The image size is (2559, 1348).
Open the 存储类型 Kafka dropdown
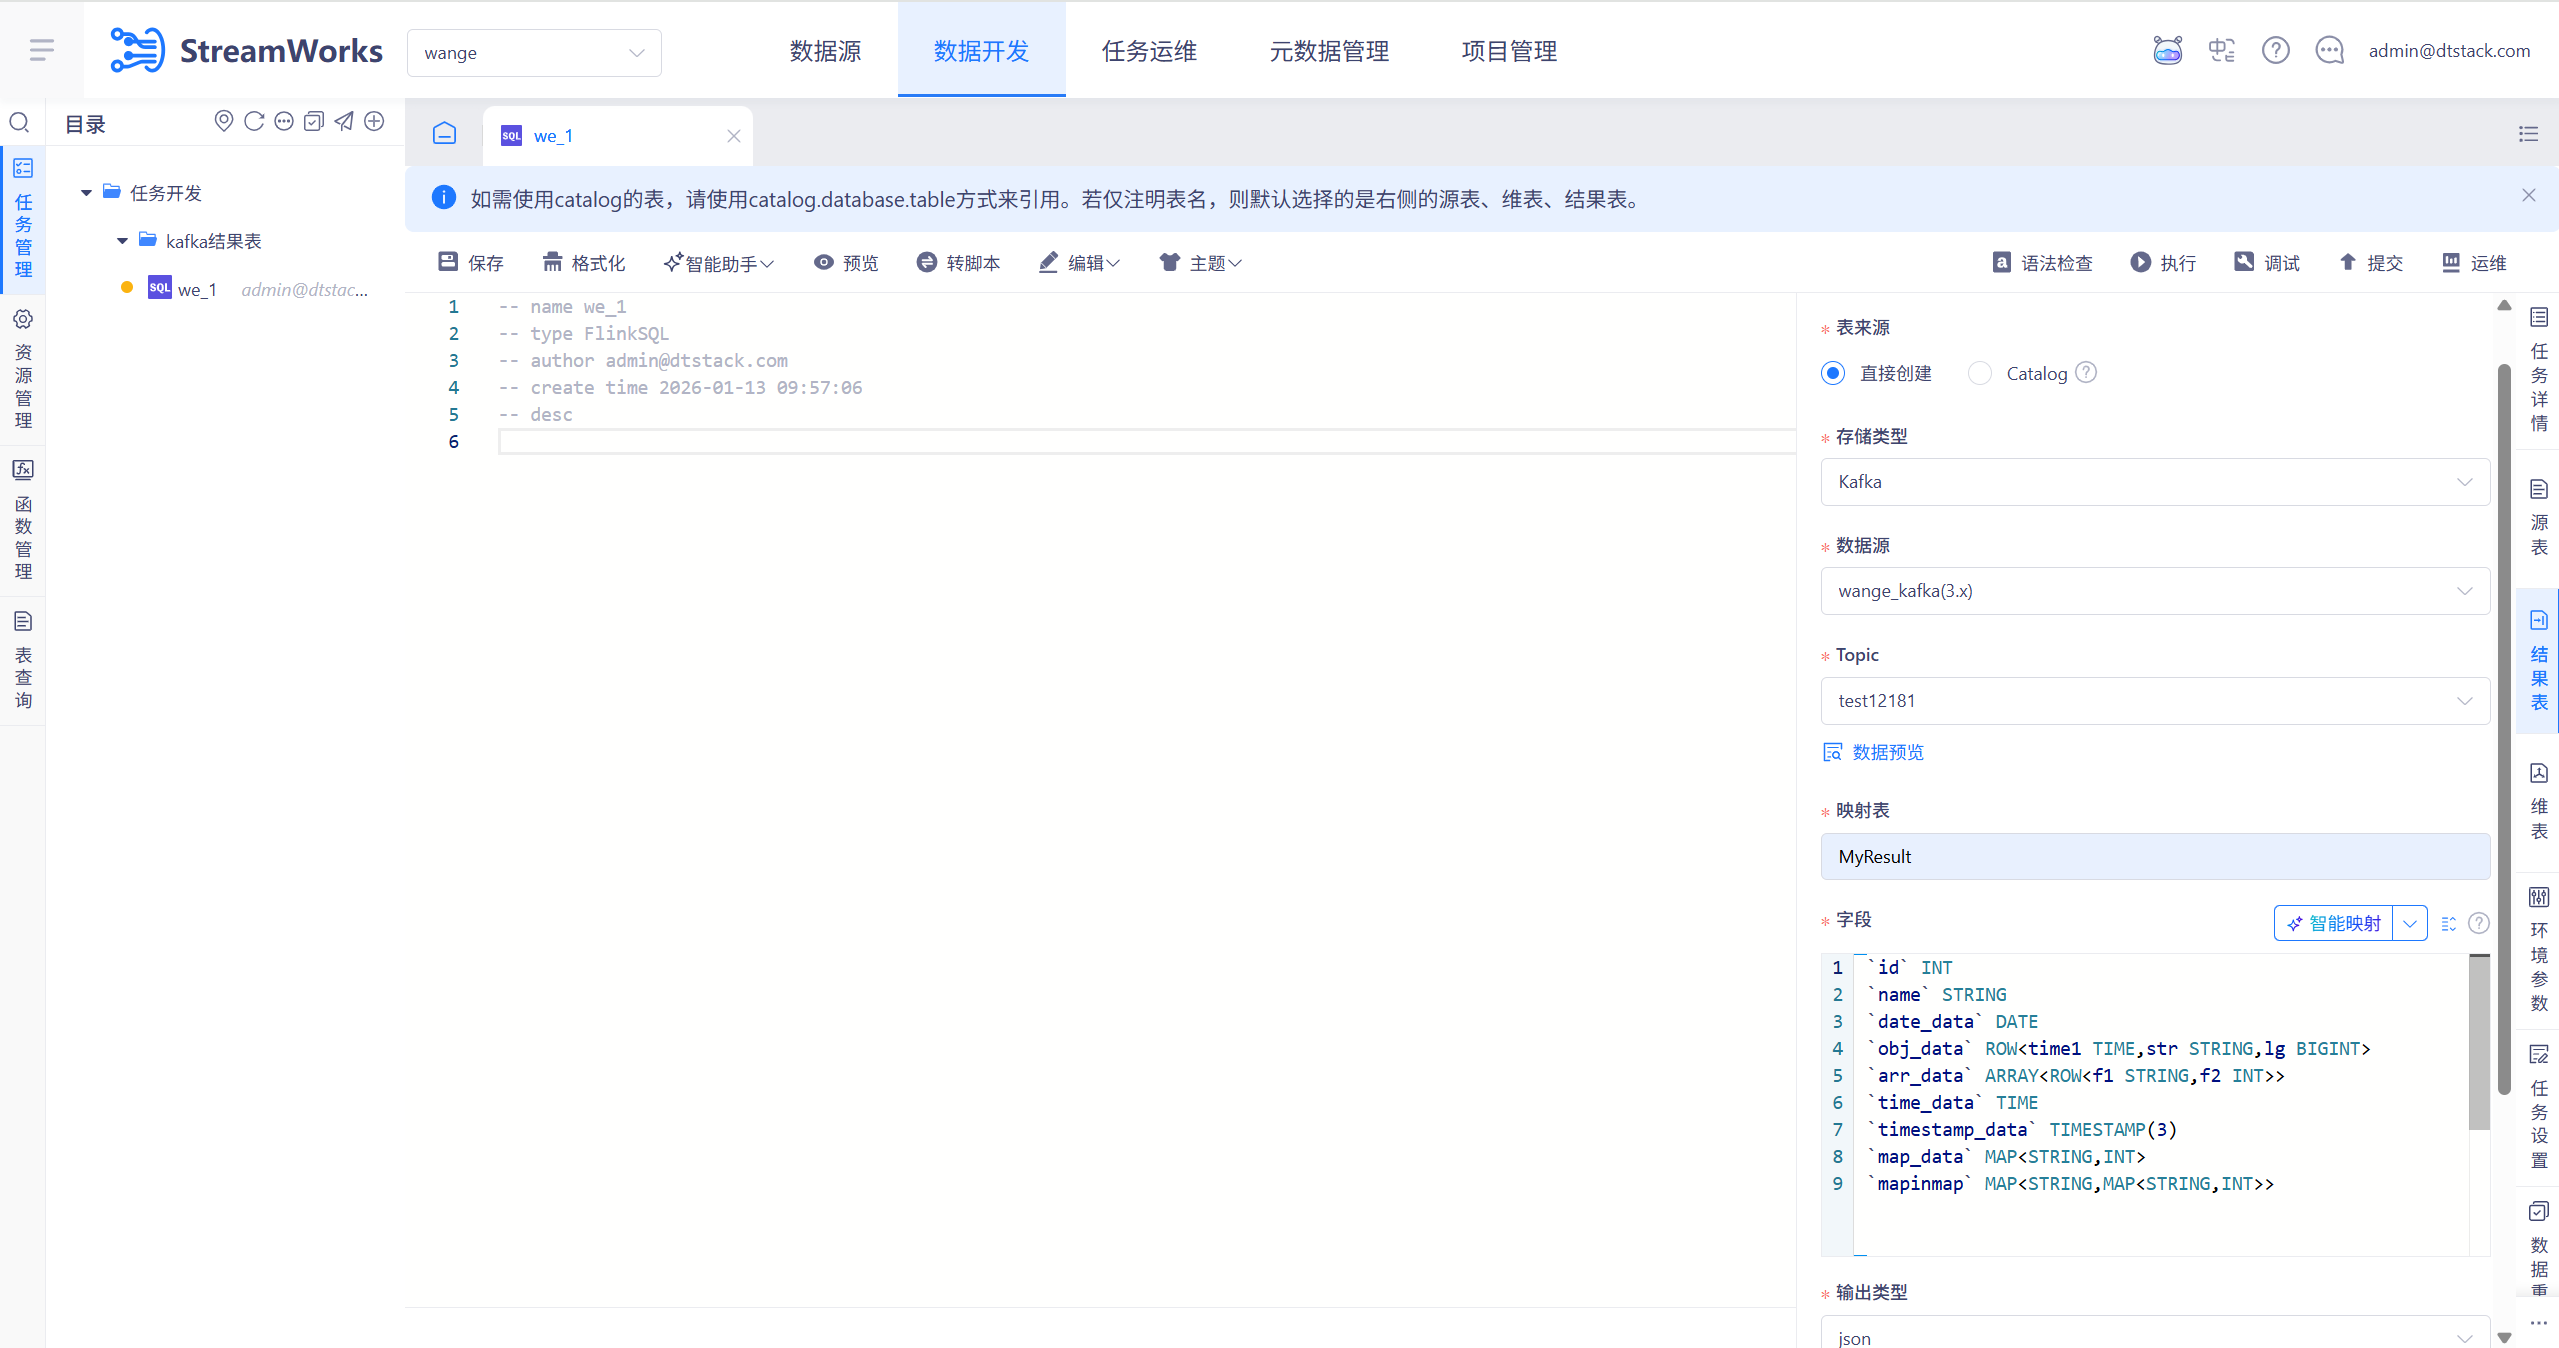click(x=2155, y=482)
